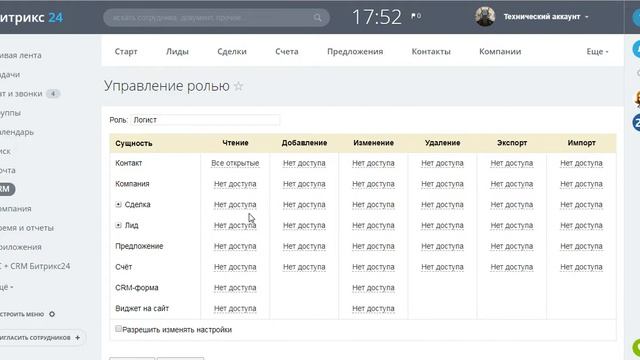
Task: Open time and reports sidebar item
Action: [27, 228]
